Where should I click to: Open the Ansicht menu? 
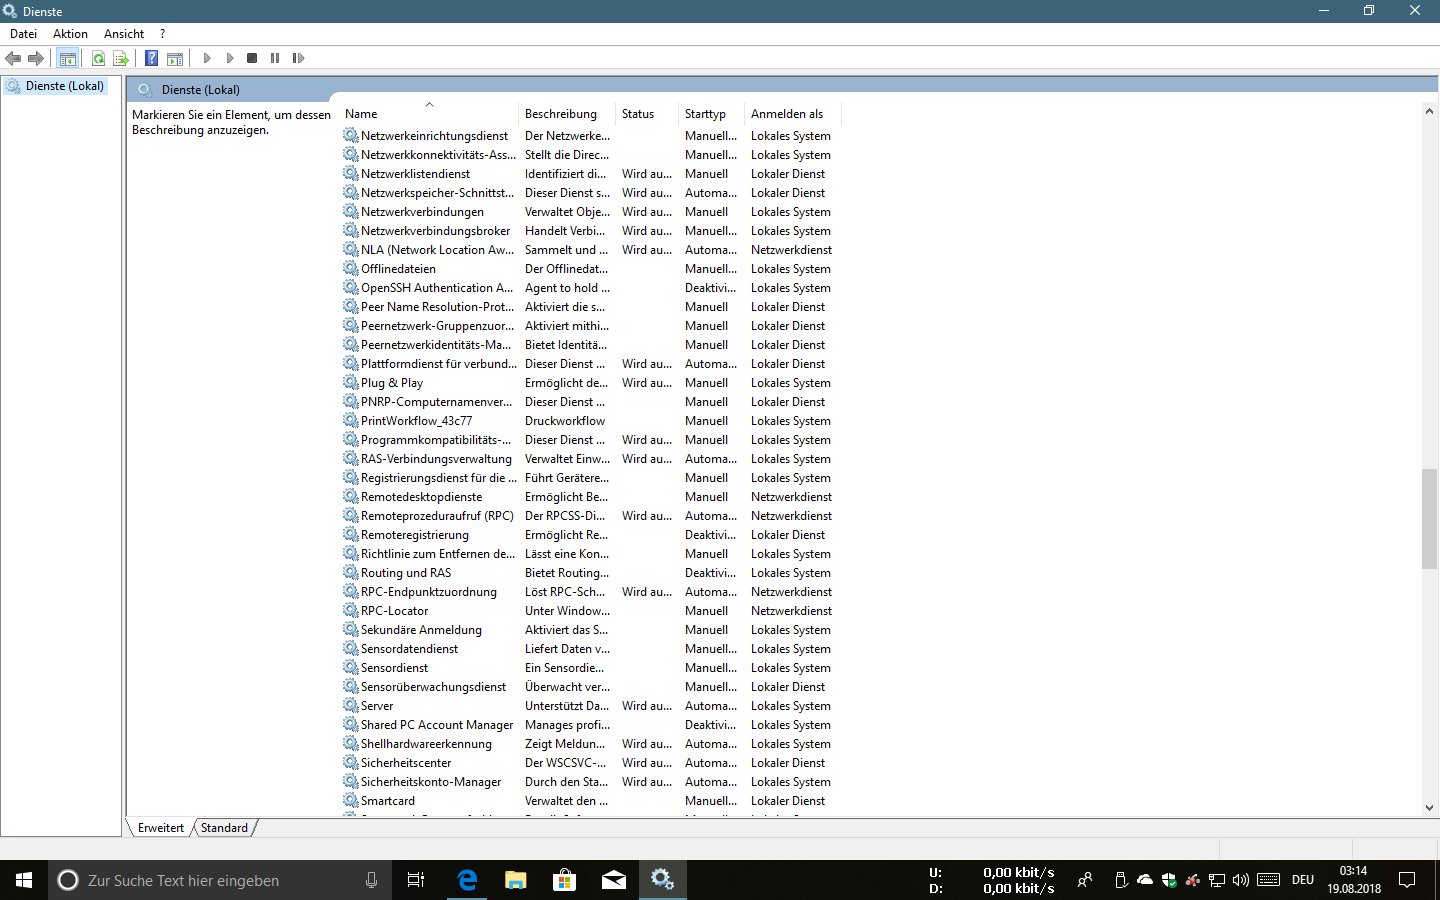pyautogui.click(x=124, y=34)
